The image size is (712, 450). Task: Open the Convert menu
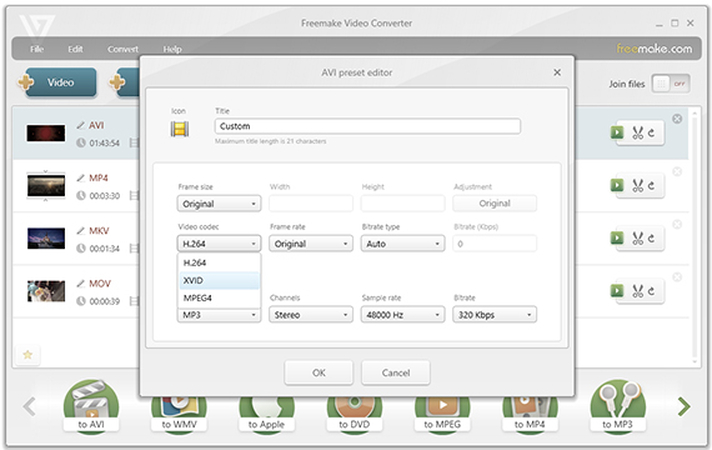[x=123, y=49]
